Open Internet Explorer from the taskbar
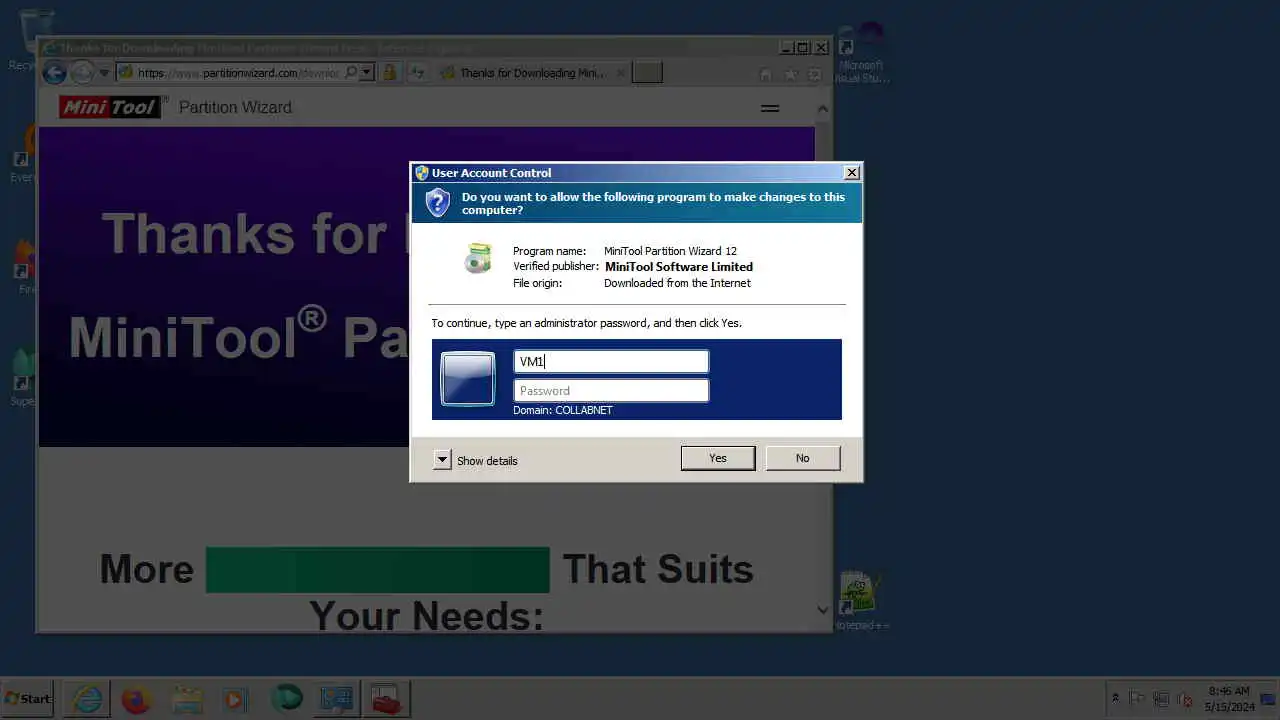The image size is (1280, 720). coord(87,699)
